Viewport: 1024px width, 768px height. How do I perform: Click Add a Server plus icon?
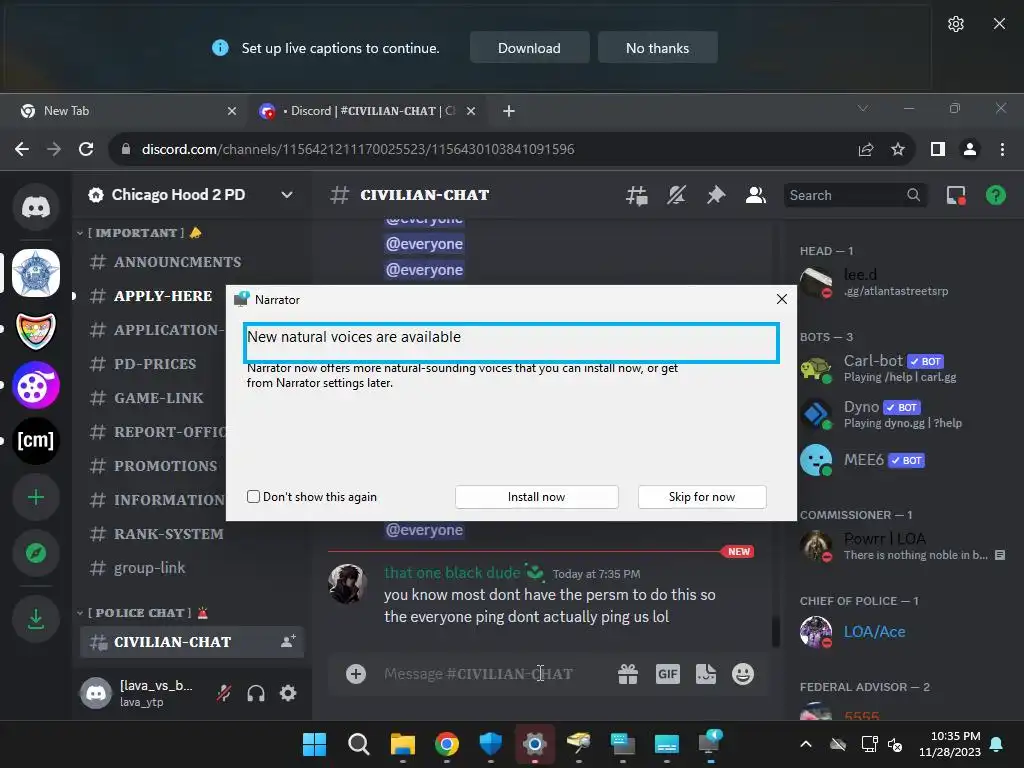pyautogui.click(x=36, y=498)
